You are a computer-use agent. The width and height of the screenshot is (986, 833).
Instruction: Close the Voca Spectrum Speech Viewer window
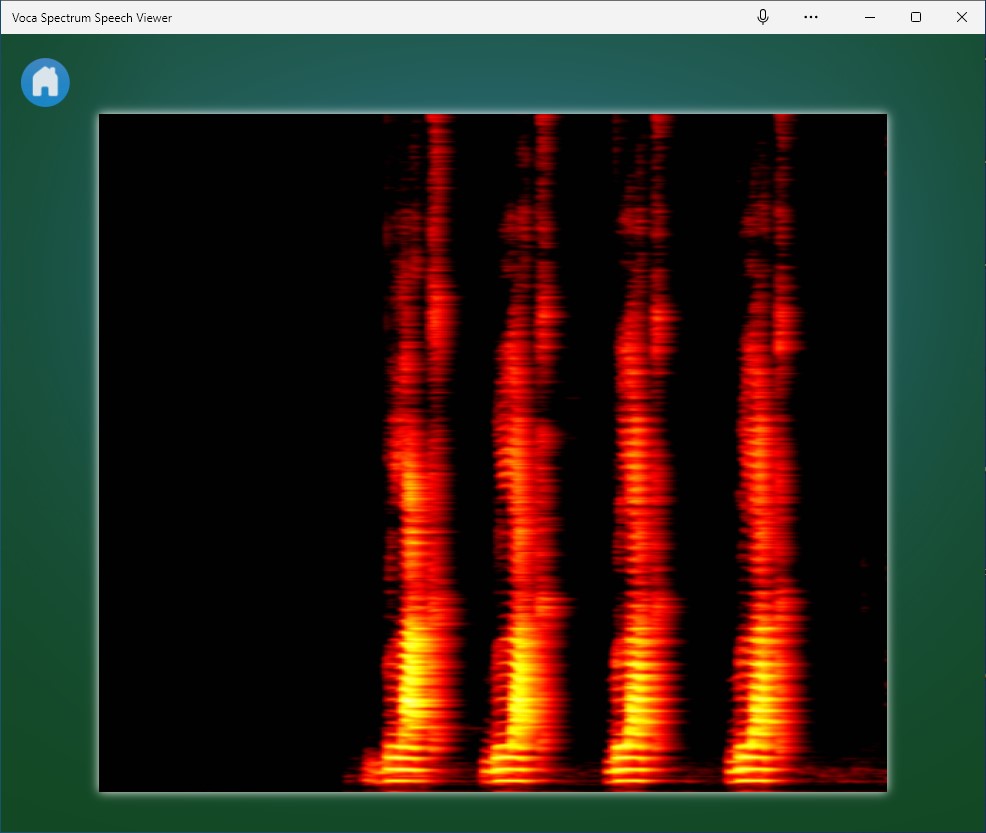coord(961,17)
